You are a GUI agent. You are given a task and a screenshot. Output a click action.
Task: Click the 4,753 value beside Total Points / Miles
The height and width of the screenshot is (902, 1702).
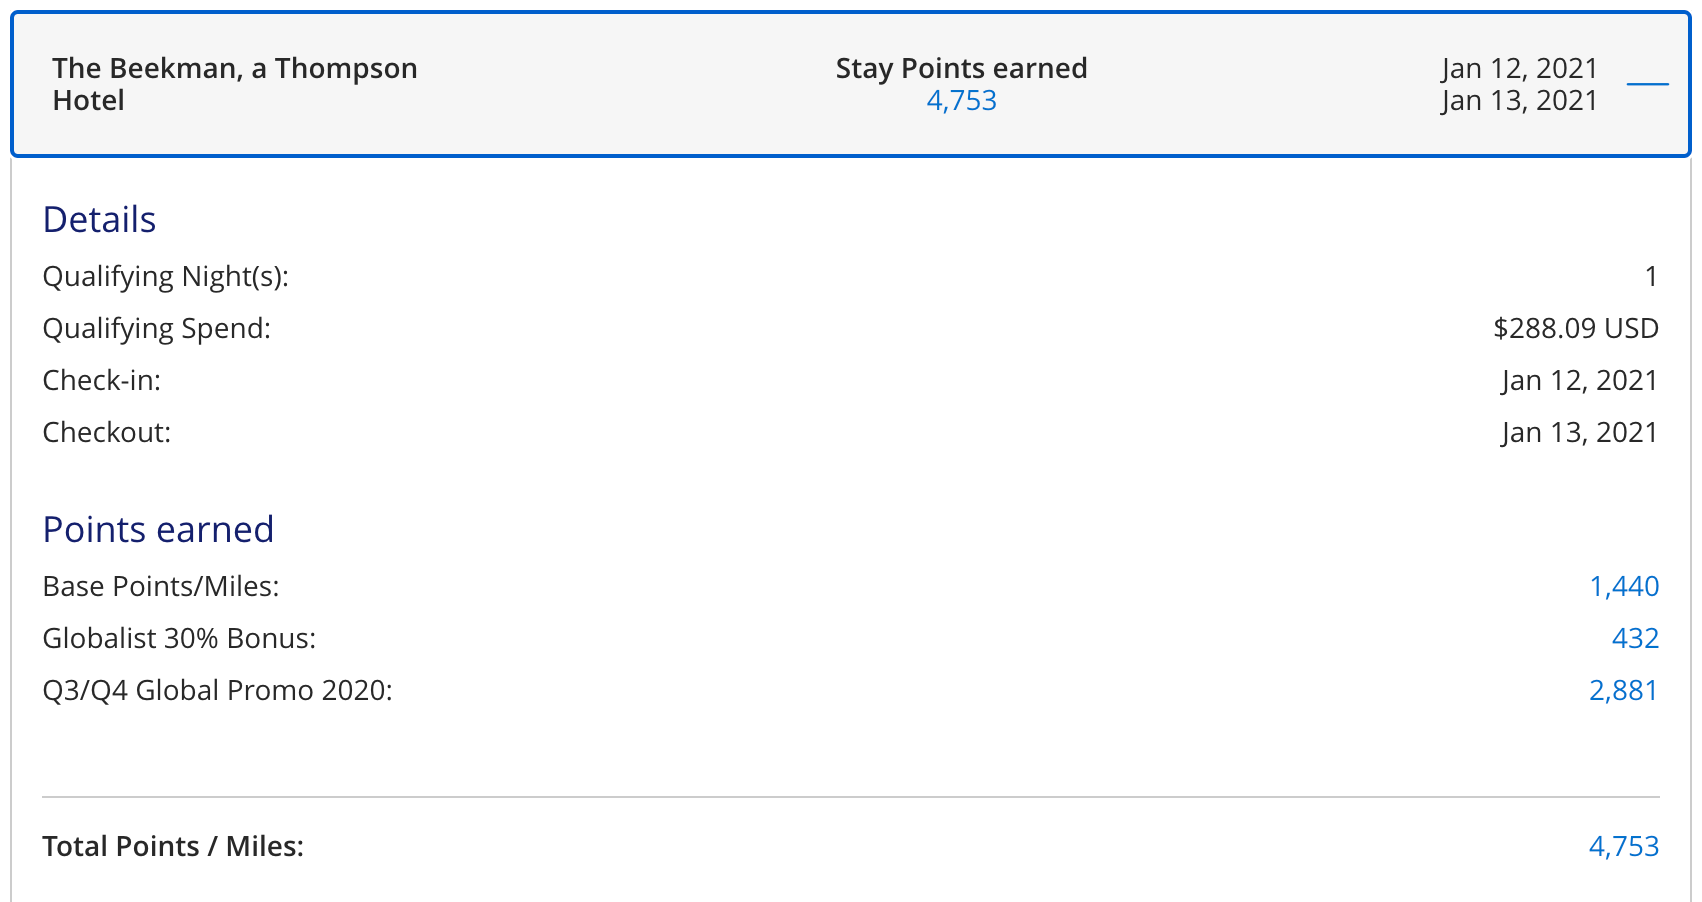pos(1623,846)
